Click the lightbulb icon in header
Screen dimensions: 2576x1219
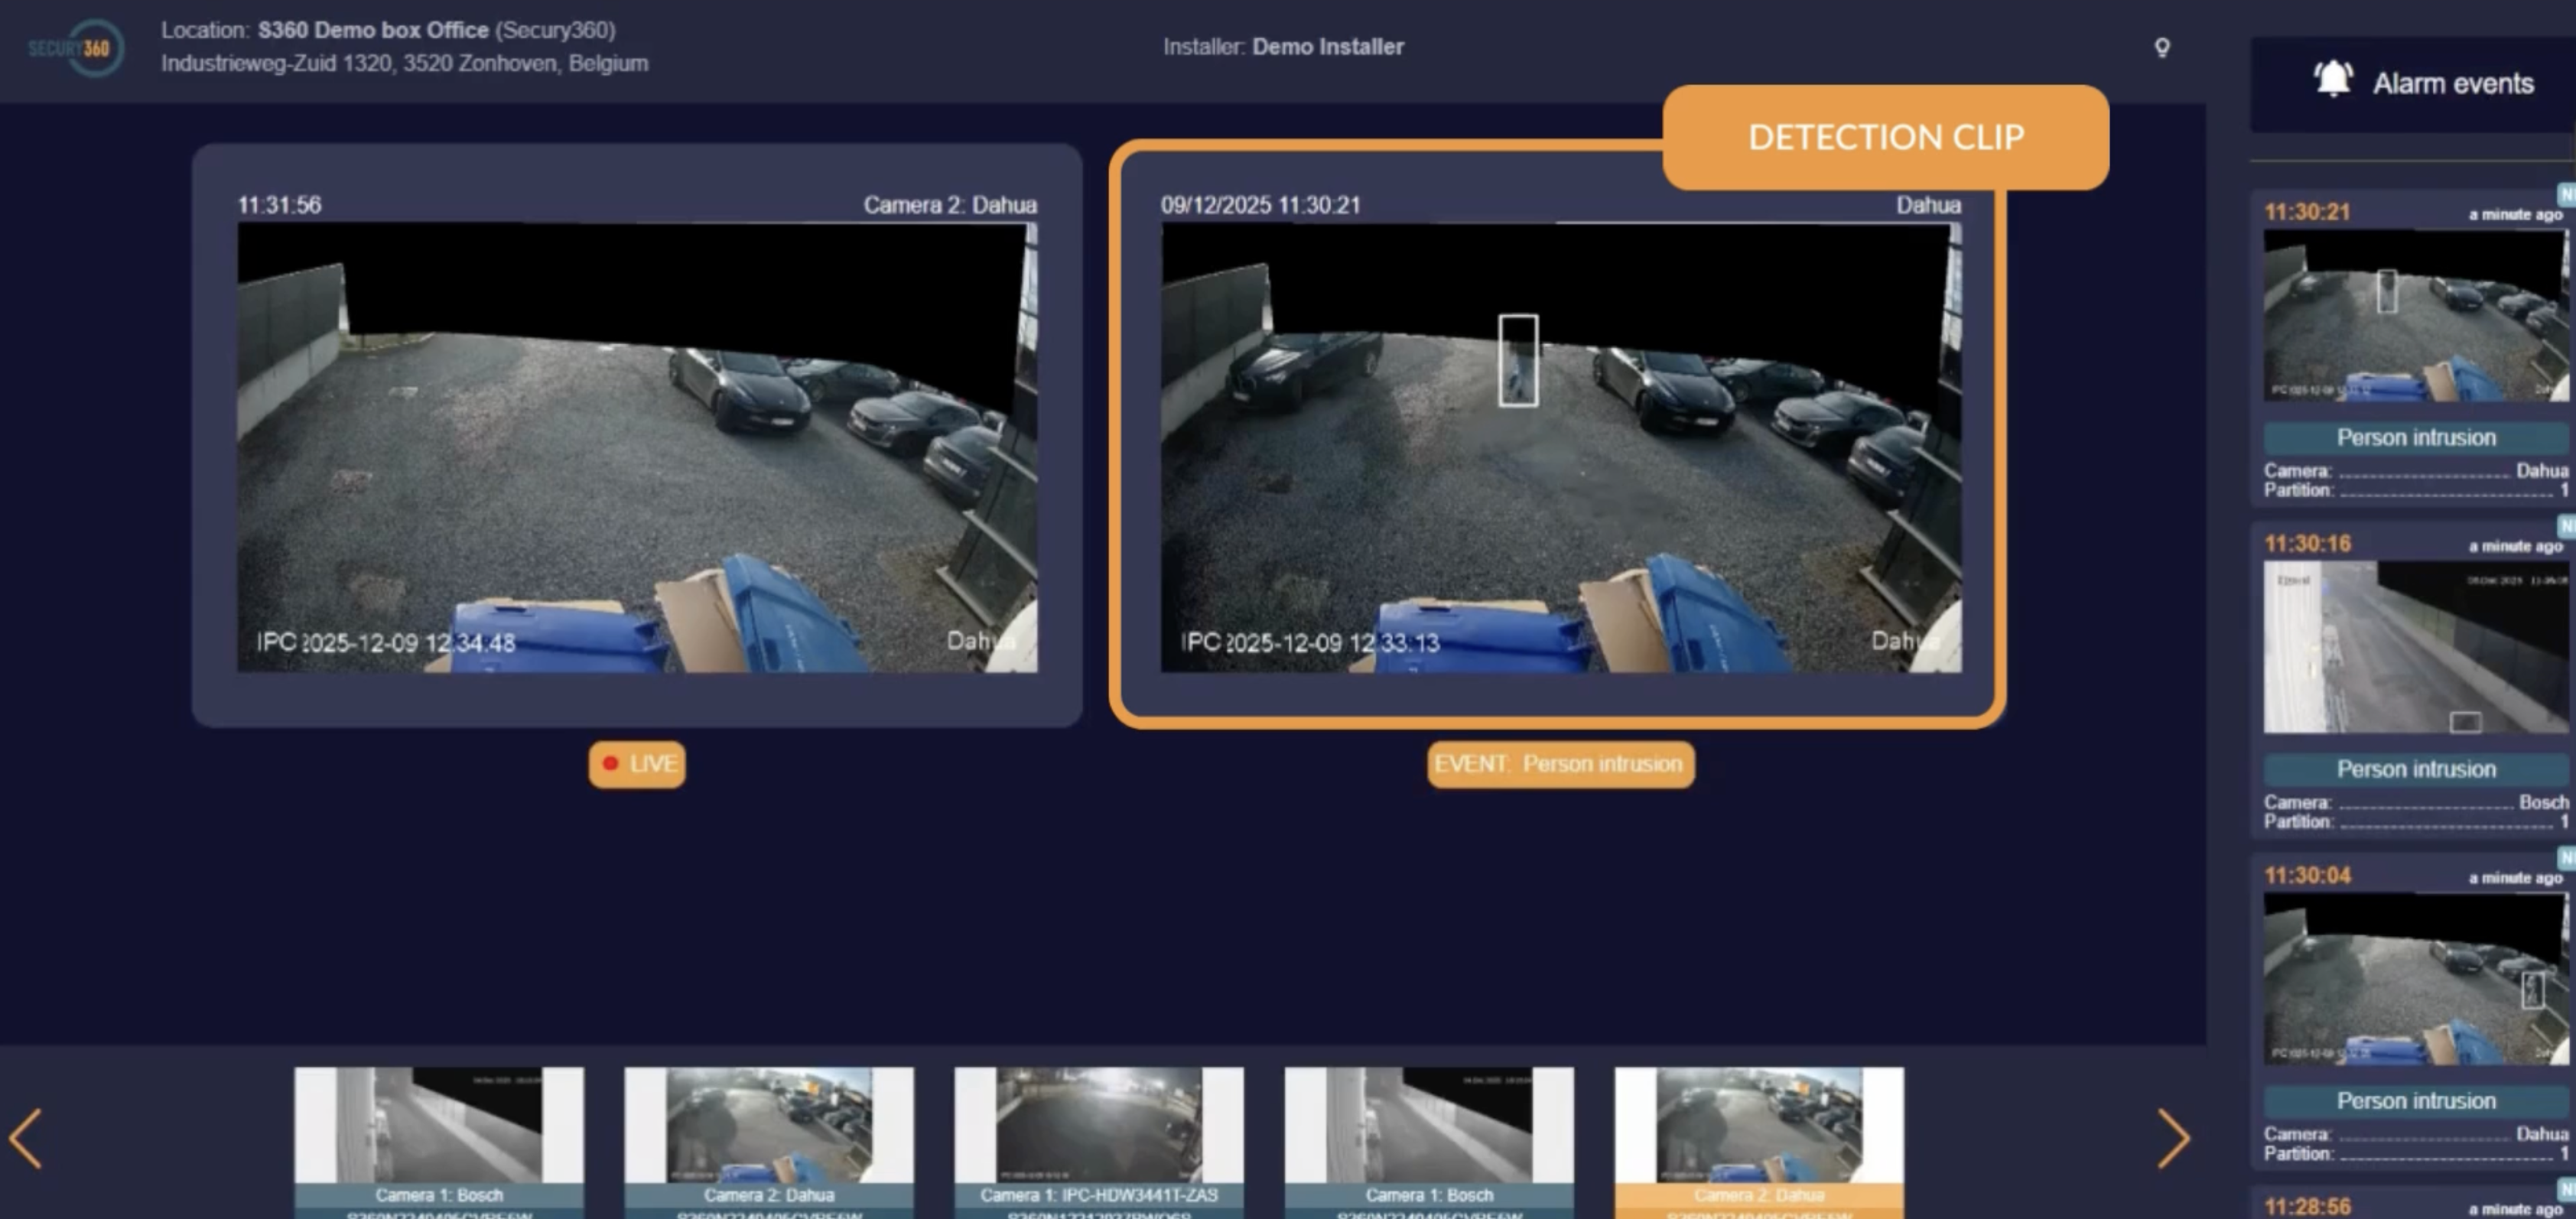click(2161, 47)
